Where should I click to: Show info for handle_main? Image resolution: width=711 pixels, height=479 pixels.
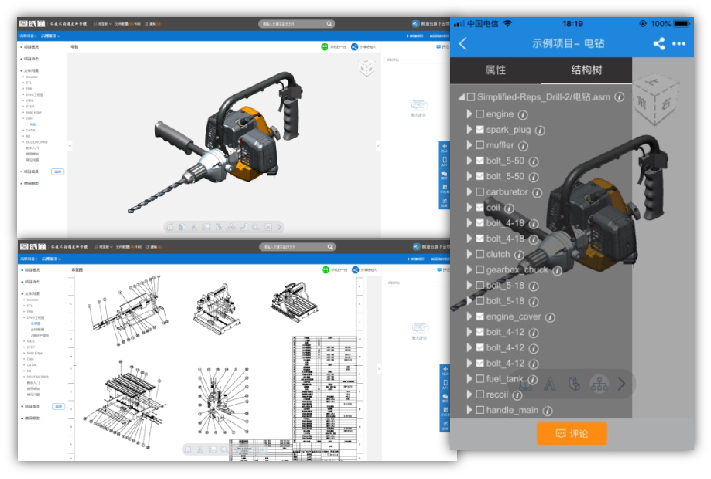coord(548,411)
